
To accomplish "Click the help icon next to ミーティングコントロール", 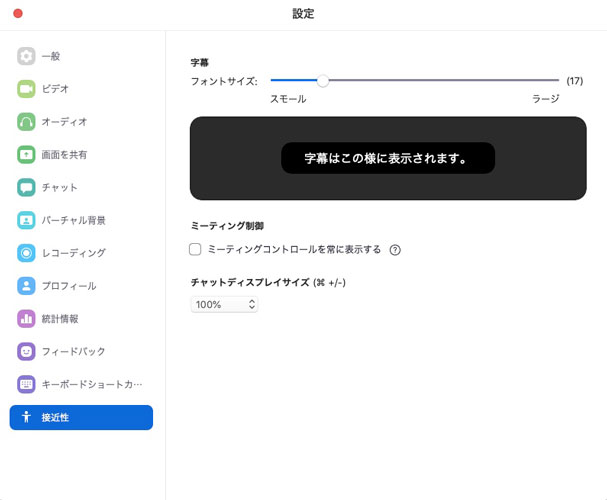I will (395, 250).
